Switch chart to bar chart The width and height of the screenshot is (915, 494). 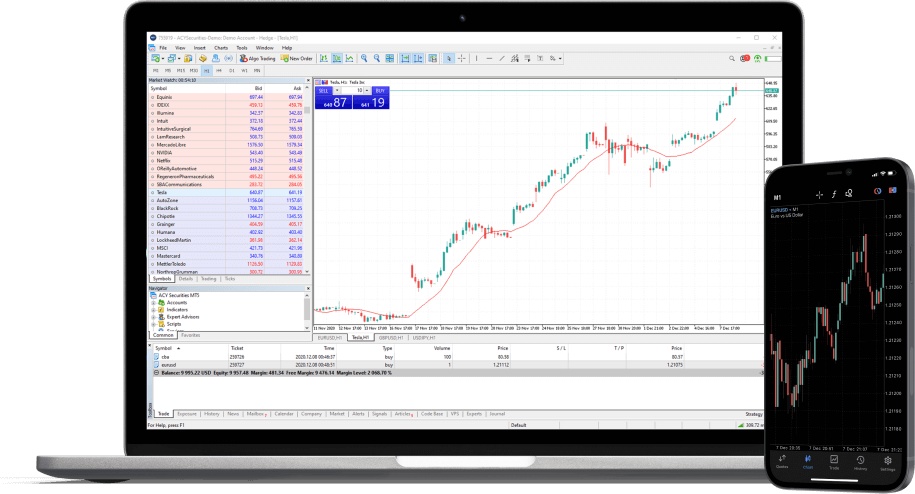[324, 58]
